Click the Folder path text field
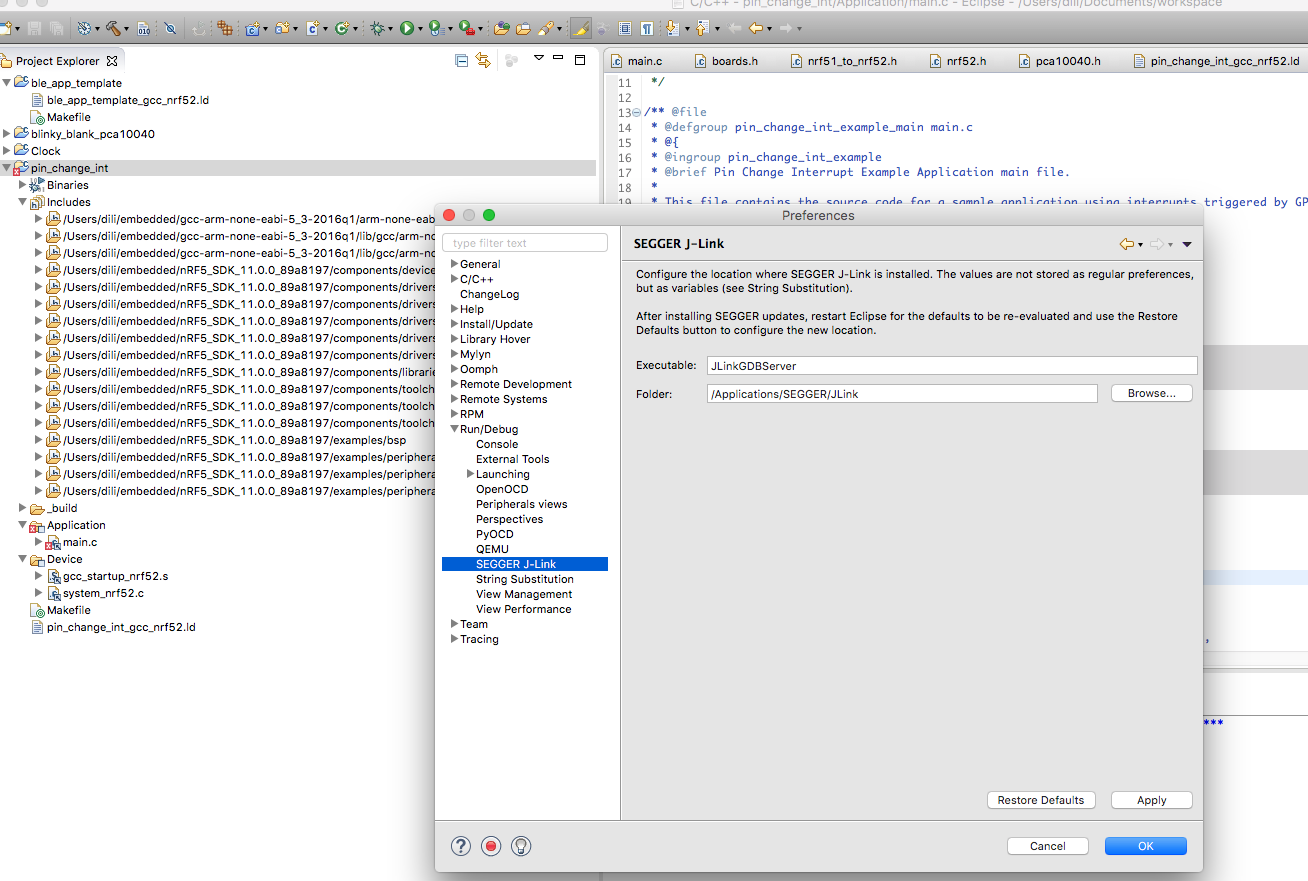1308x881 pixels. [901, 394]
